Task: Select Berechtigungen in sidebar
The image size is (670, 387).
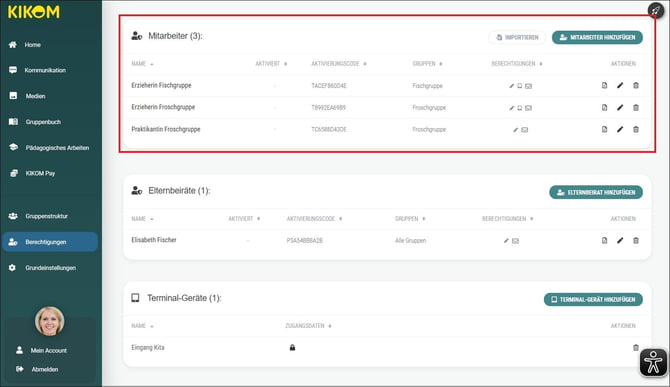Action: point(50,242)
